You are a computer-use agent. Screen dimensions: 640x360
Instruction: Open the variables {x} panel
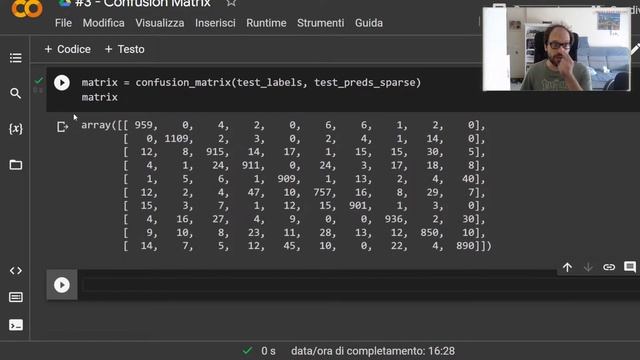click(x=16, y=129)
